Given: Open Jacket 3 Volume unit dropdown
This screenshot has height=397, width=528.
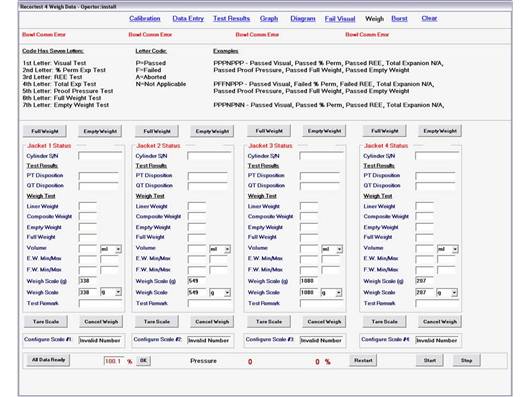Looking at the screenshot, I should [332, 249].
